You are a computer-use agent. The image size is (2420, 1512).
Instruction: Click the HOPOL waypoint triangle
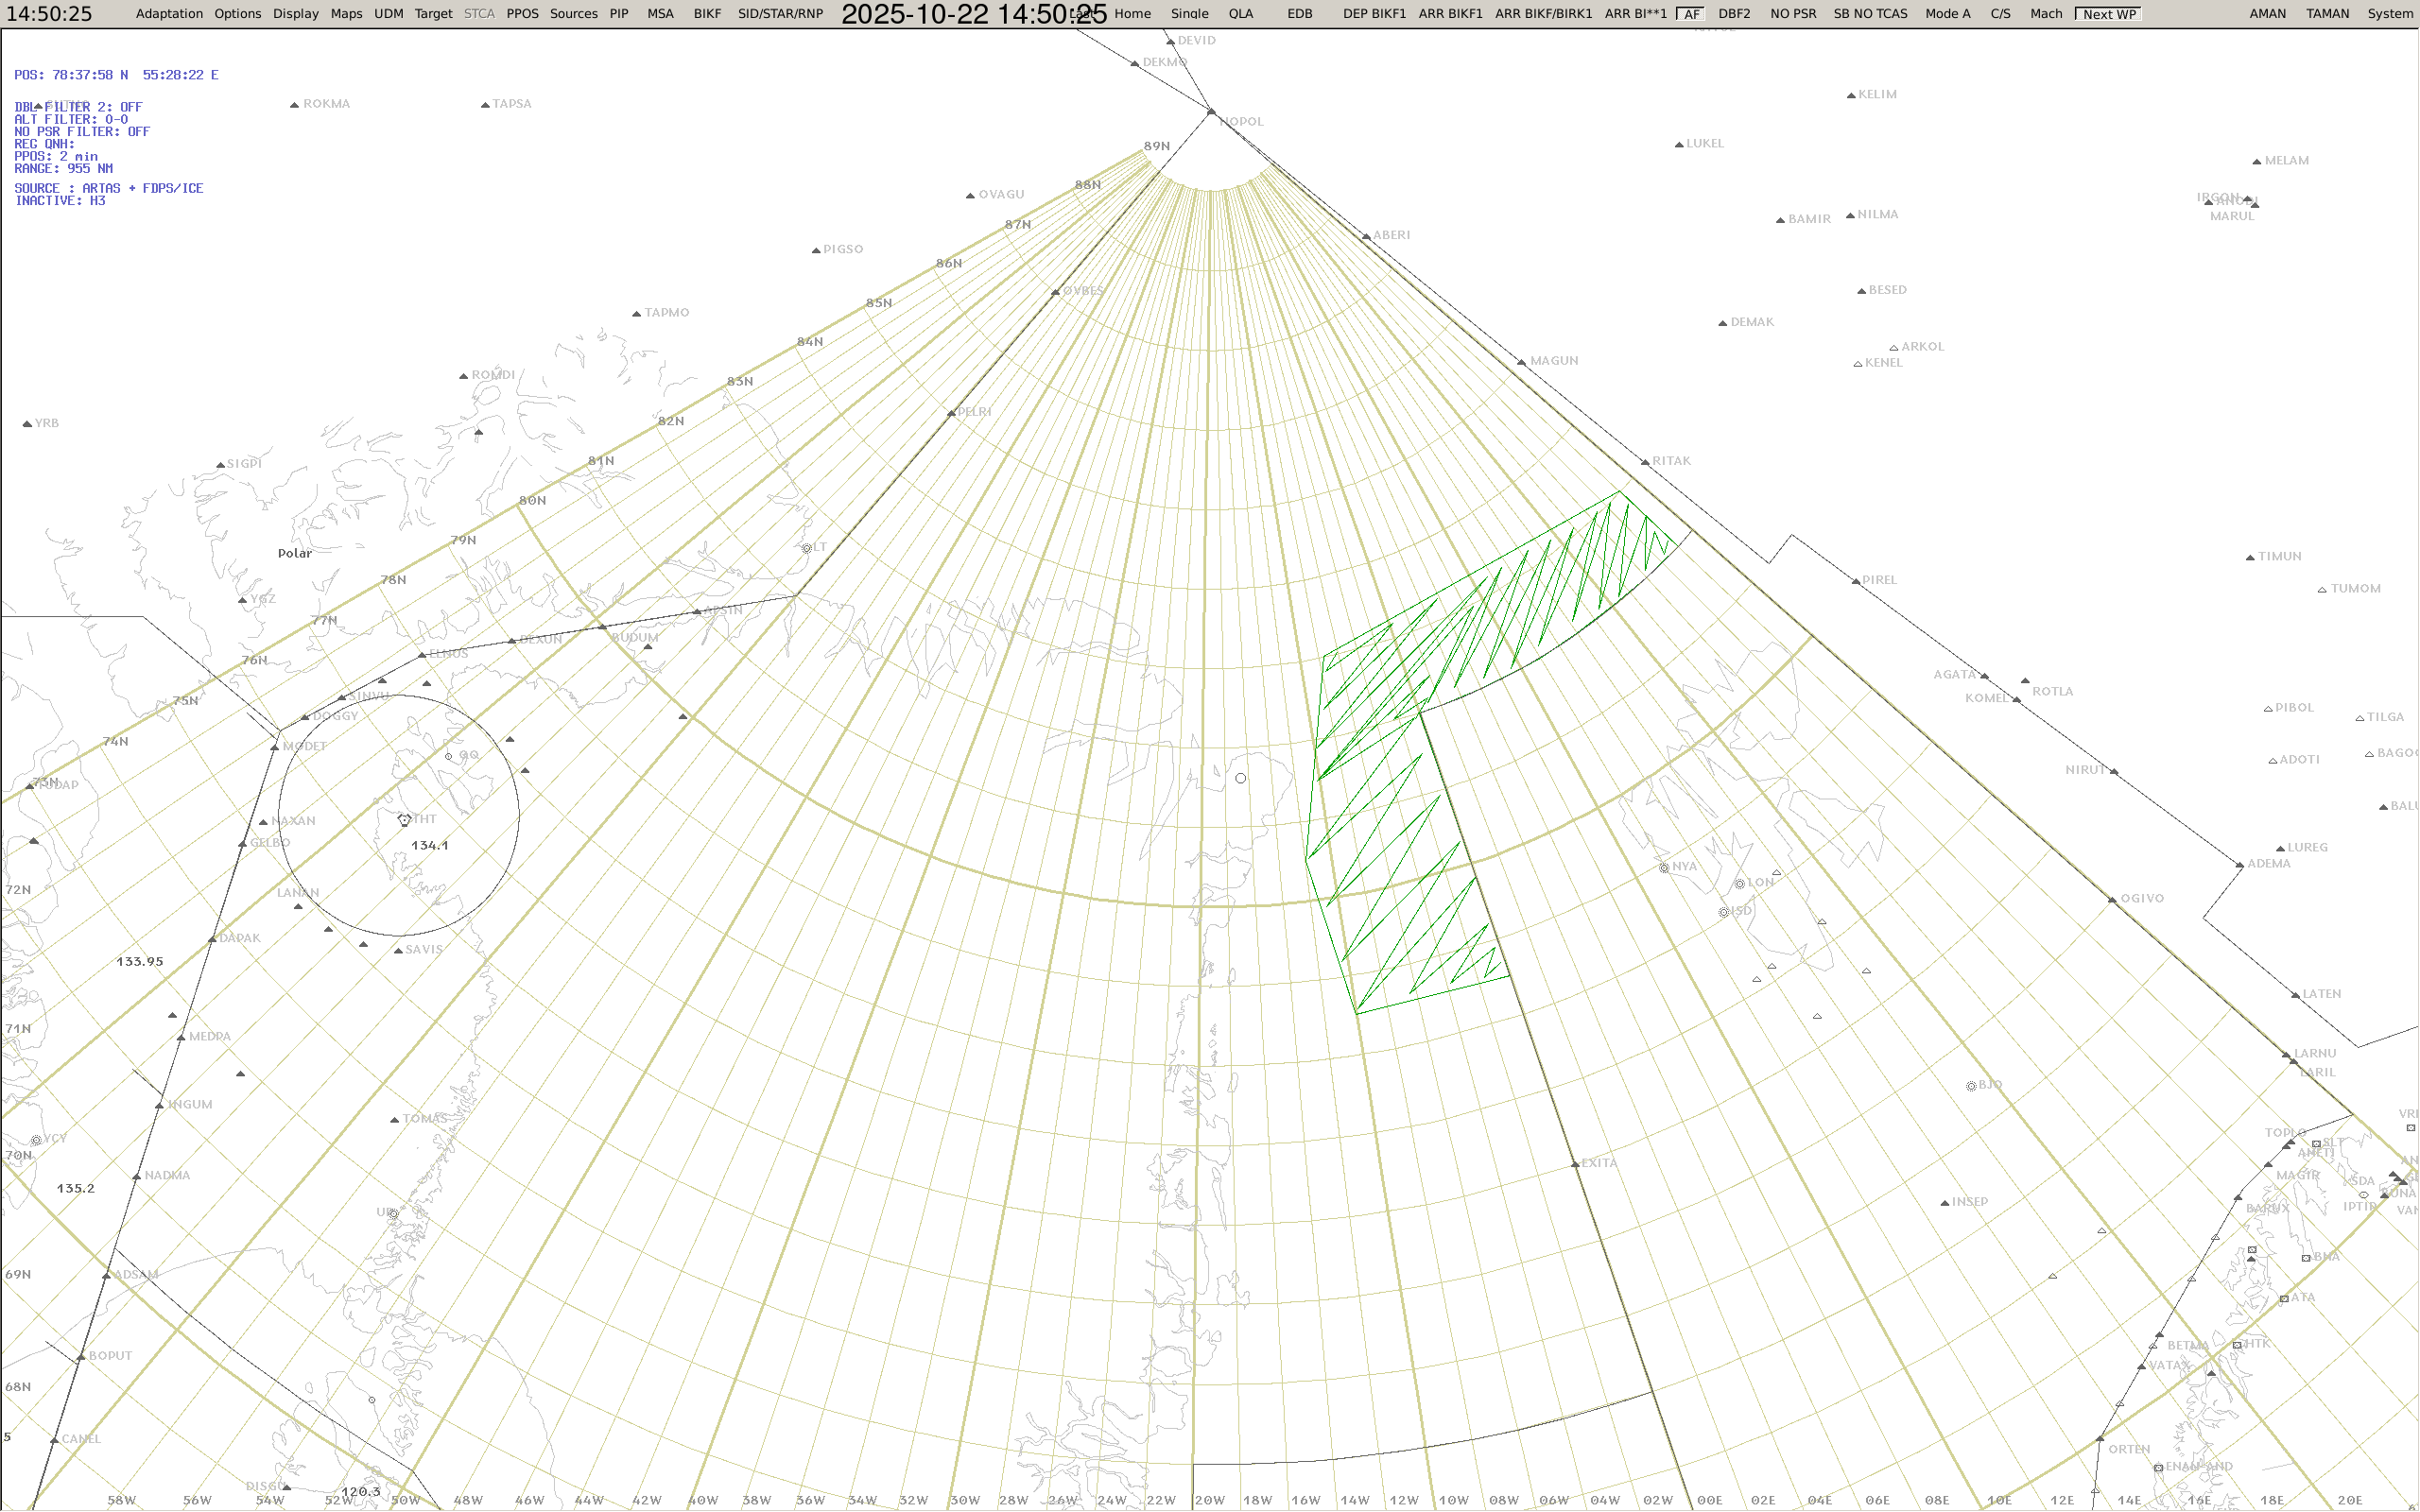(1211, 112)
